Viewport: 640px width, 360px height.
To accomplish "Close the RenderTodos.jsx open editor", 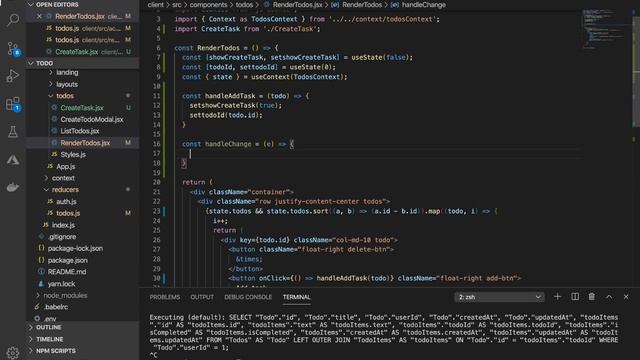I will 39,16.
